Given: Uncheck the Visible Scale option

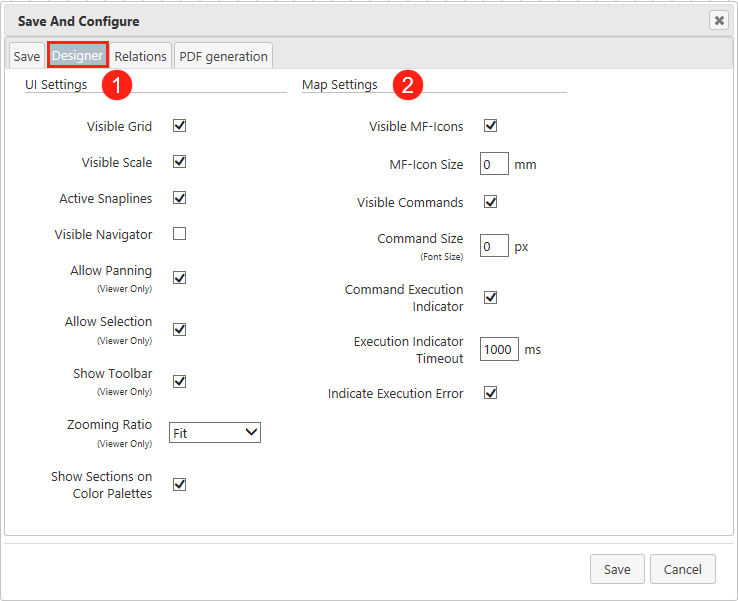Looking at the screenshot, I should click(x=180, y=162).
